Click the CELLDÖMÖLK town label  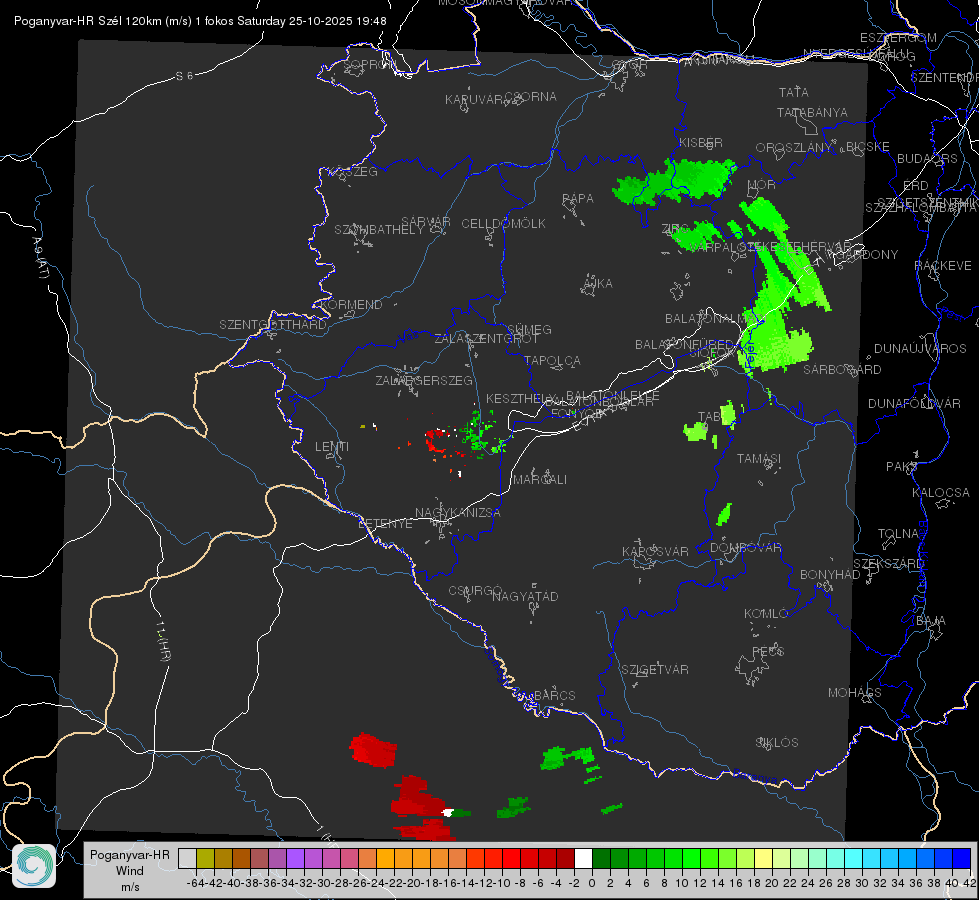pyautogui.click(x=504, y=224)
